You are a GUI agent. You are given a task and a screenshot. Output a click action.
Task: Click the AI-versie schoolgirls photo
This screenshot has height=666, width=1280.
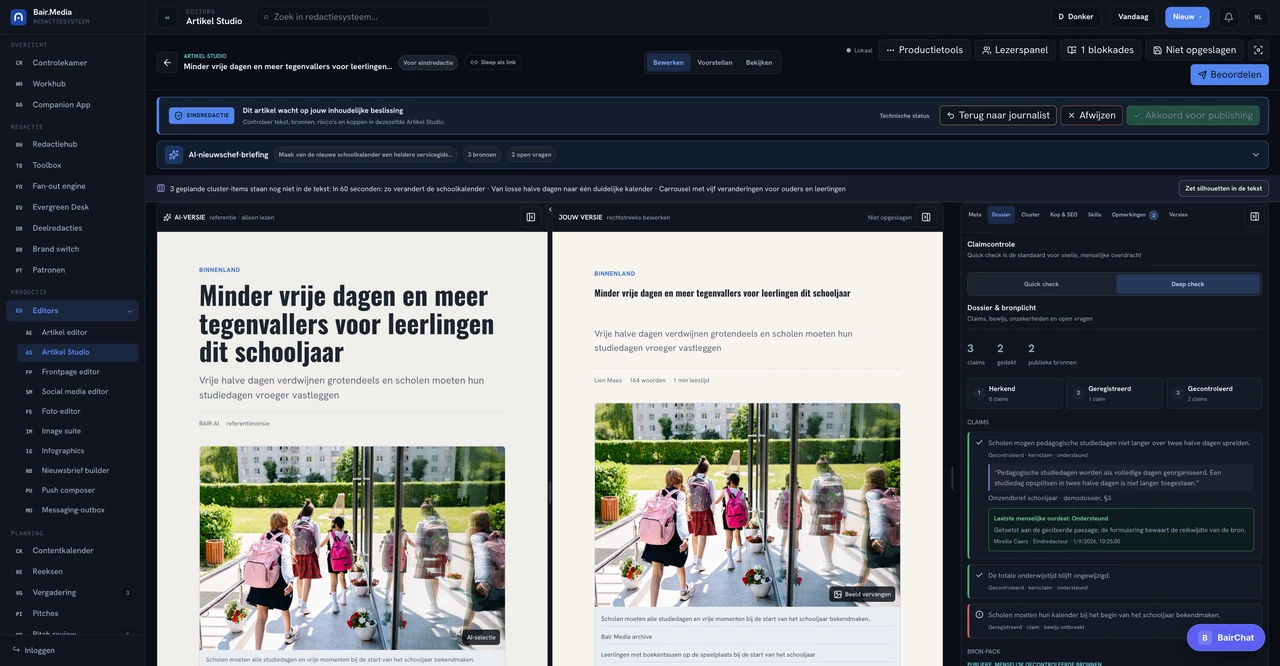point(352,548)
